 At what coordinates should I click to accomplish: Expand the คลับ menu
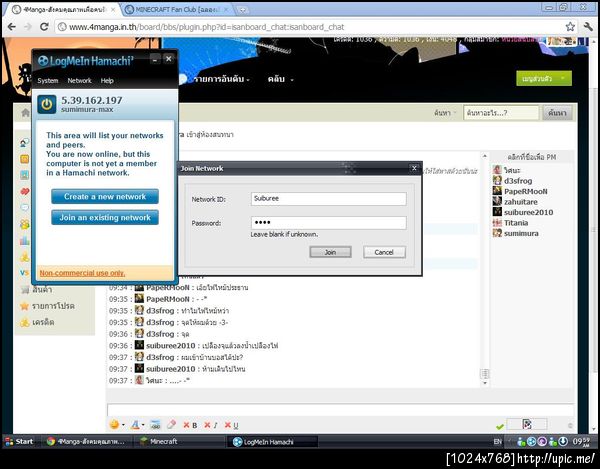280,79
